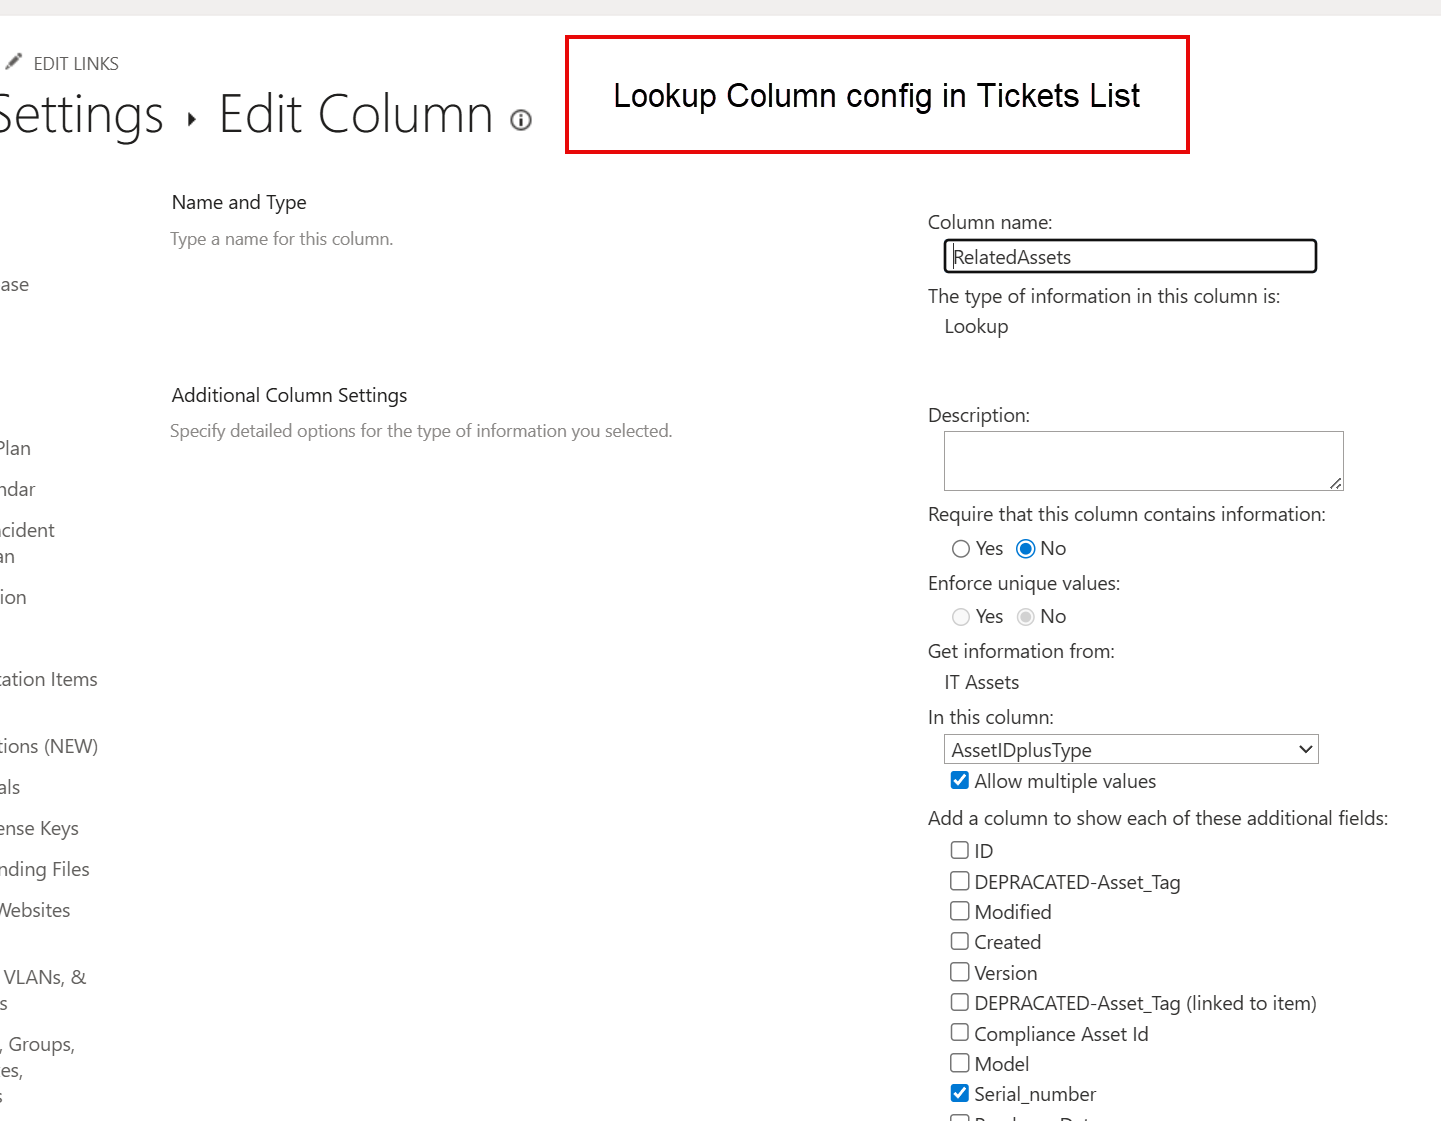The width and height of the screenshot is (1441, 1121).
Task: Enable the DEPRACATED-Asset_Tag checkbox
Action: [960, 881]
